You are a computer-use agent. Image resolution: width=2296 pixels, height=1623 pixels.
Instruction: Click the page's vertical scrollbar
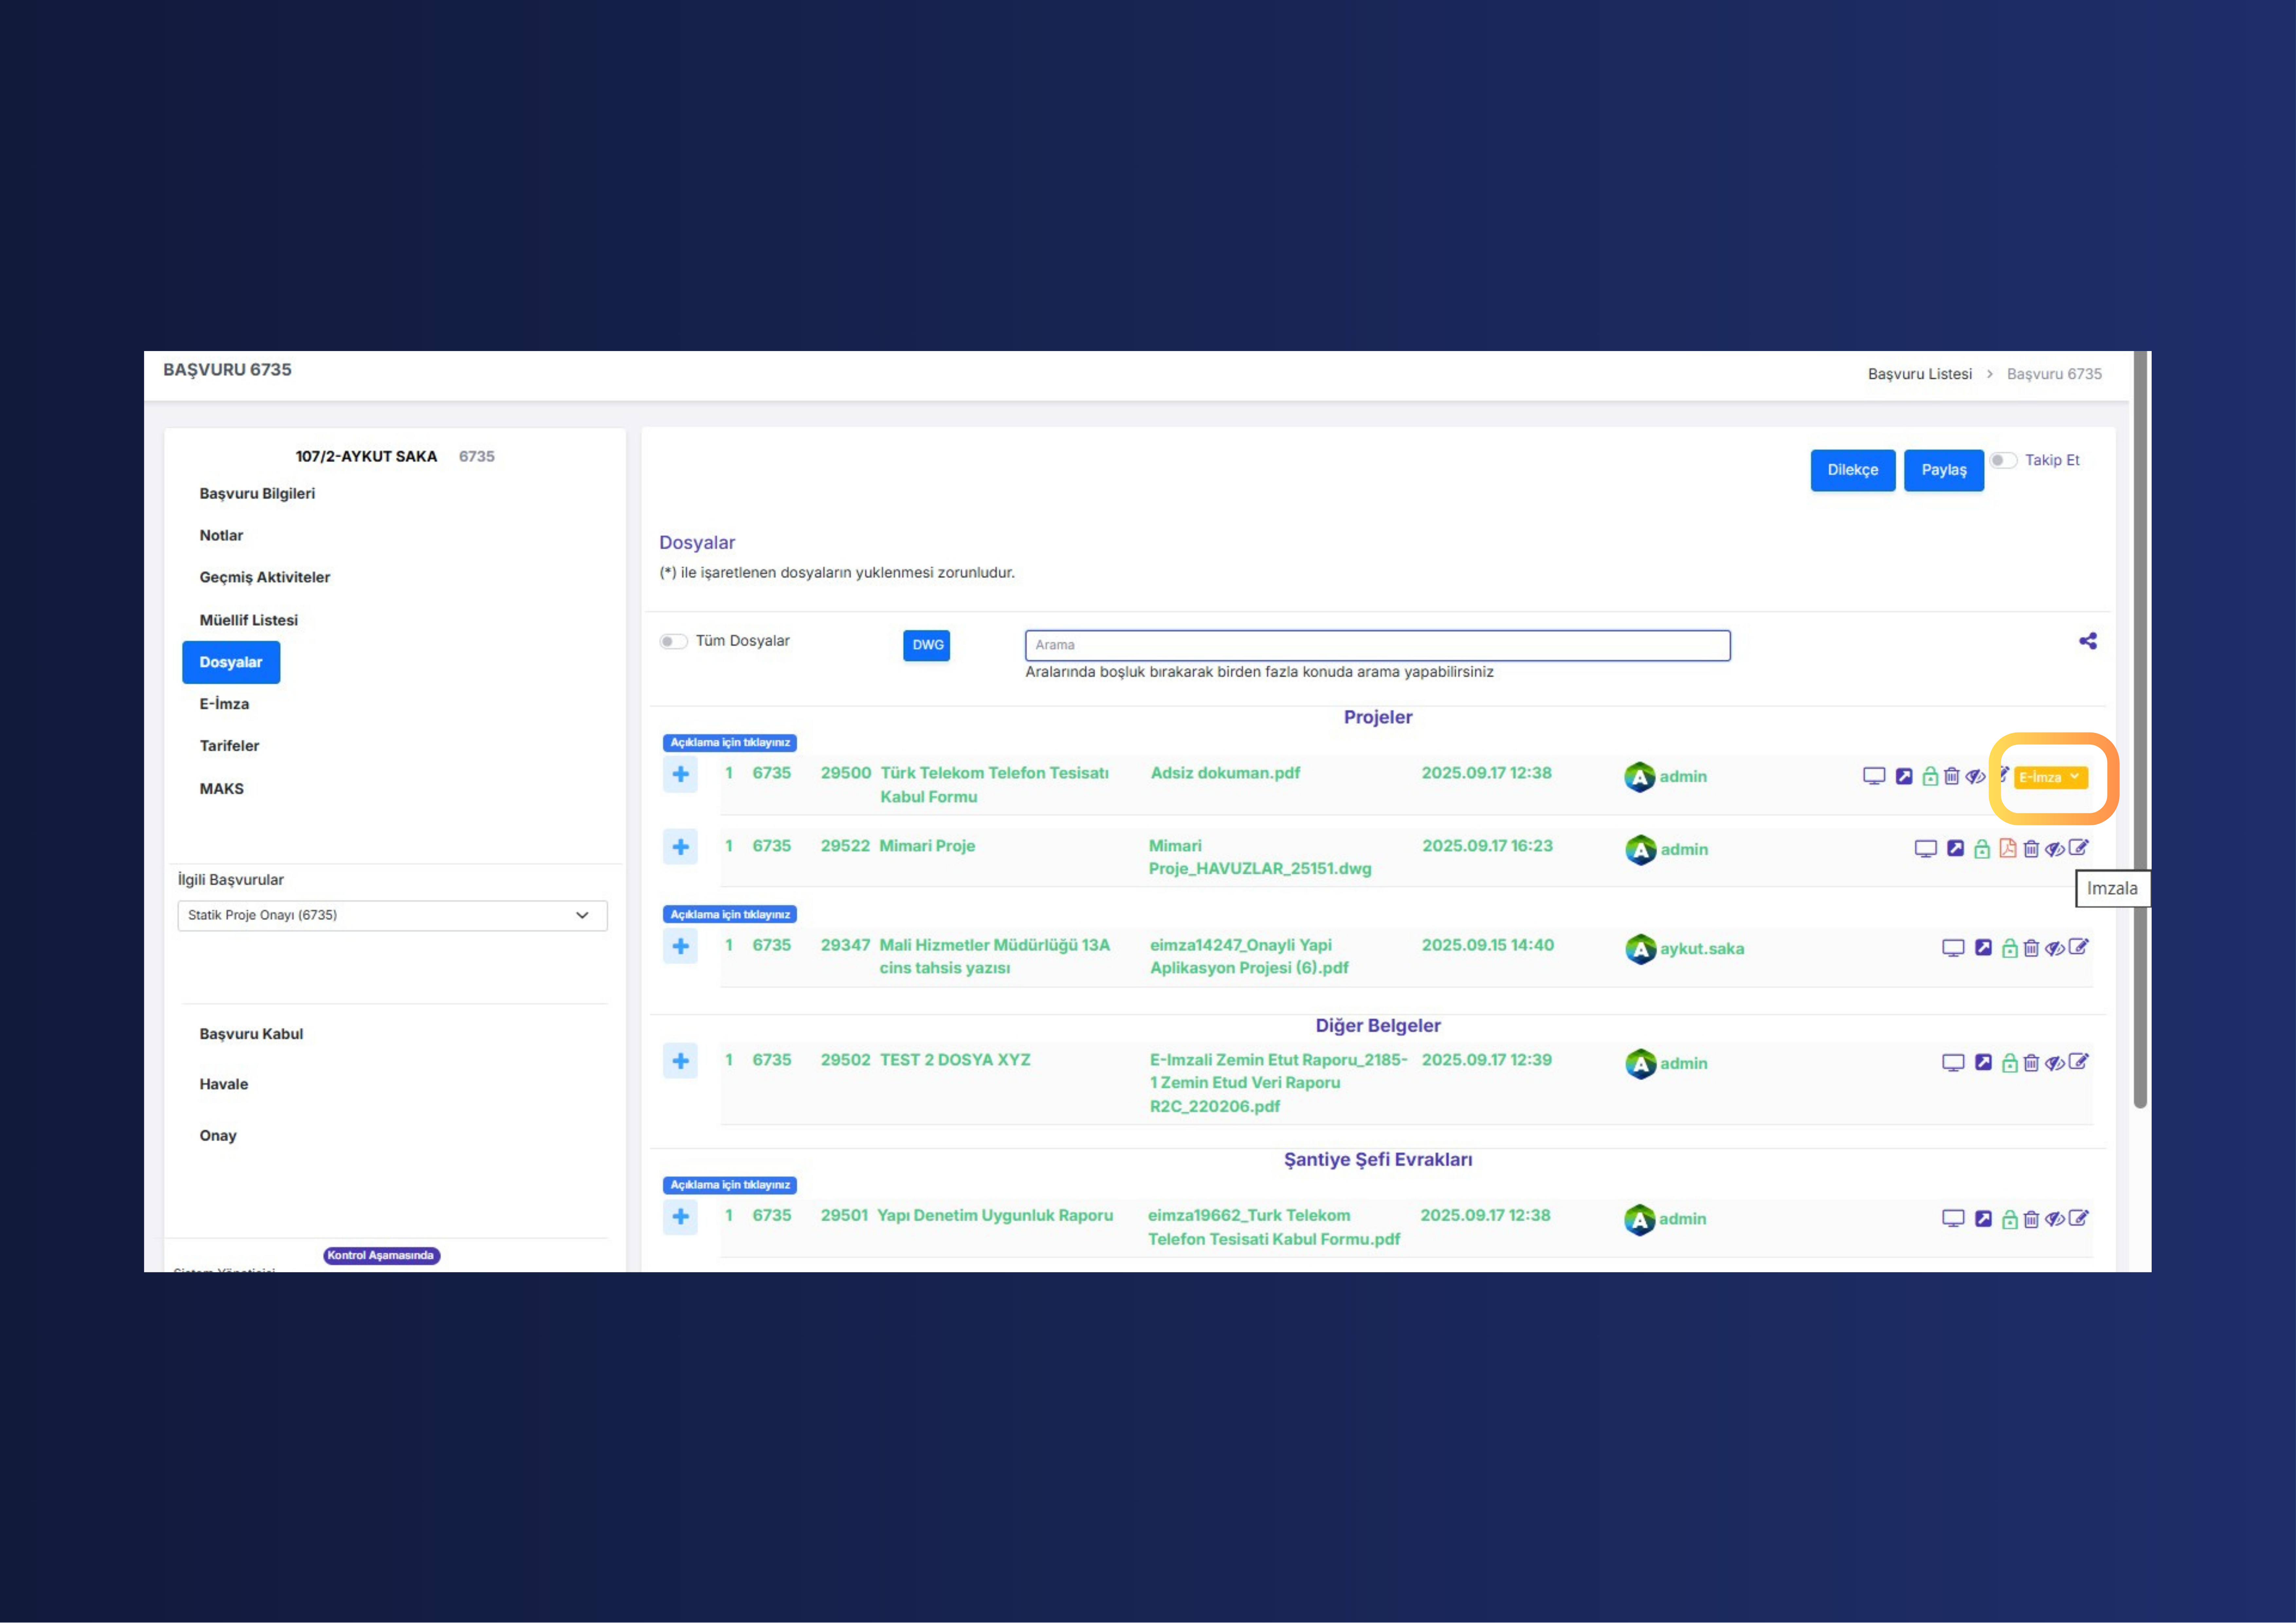click(2140, 730)
